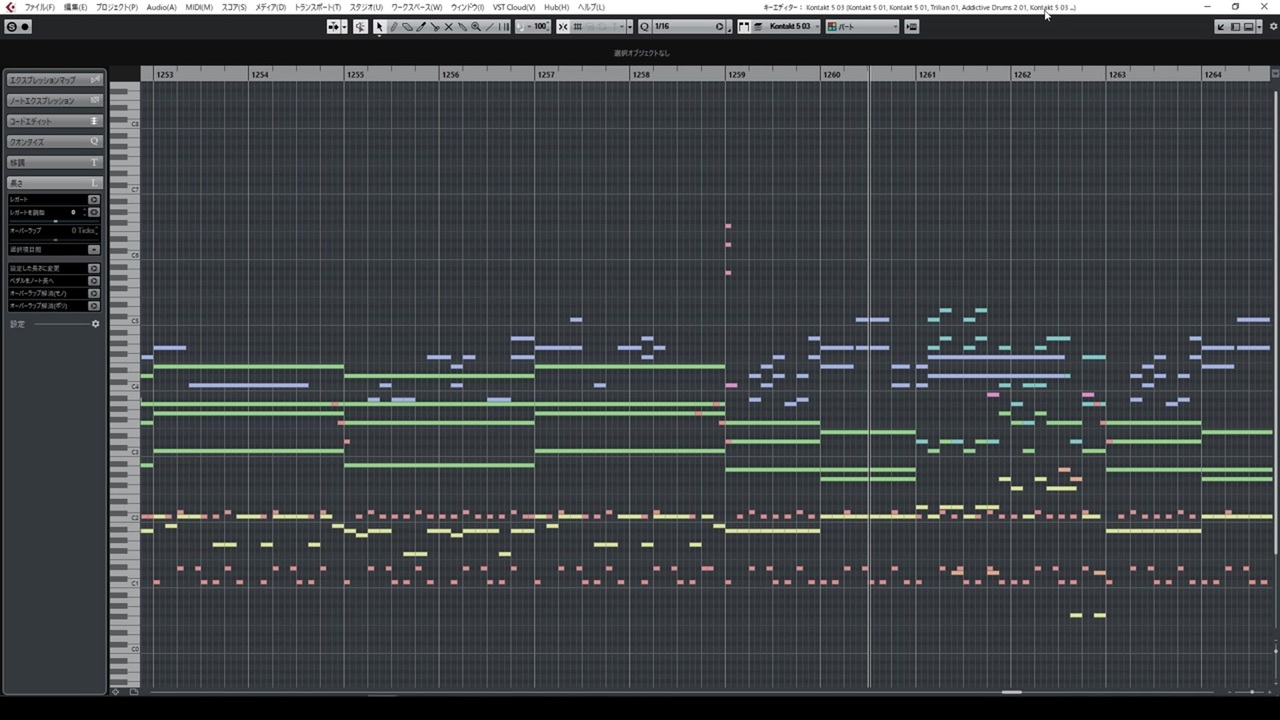Select the Zoom magnifier tool

point(476,27)
